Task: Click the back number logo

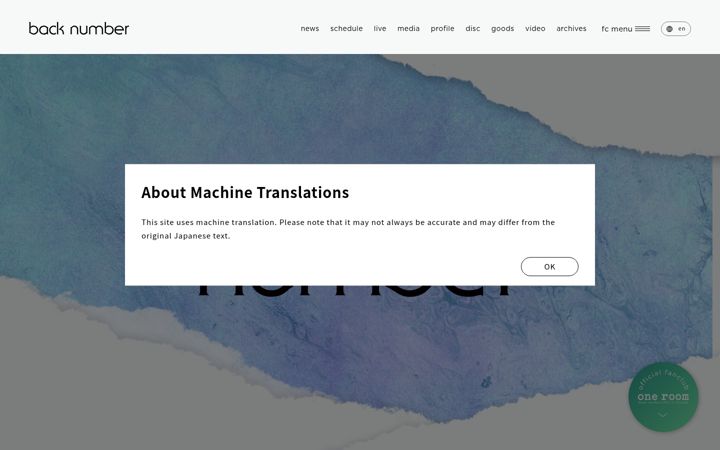Action: coord(79,28)
